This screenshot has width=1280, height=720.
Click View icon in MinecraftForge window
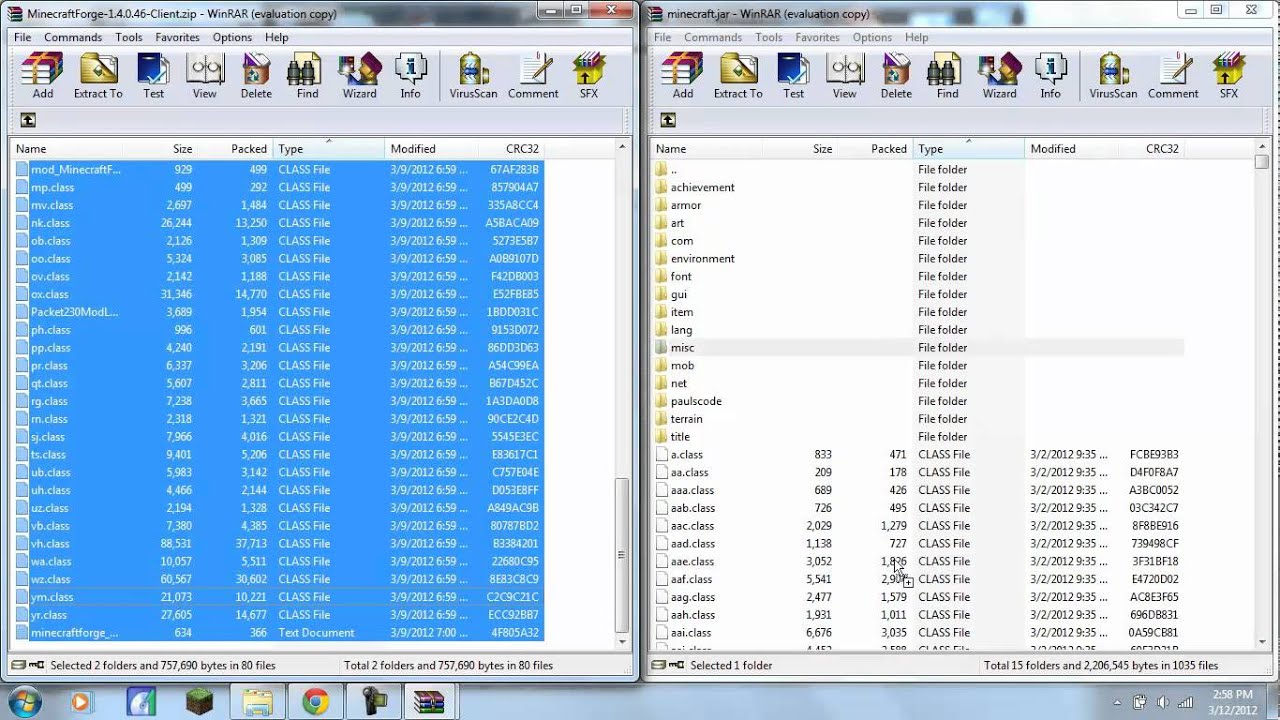tap(204, 76)
